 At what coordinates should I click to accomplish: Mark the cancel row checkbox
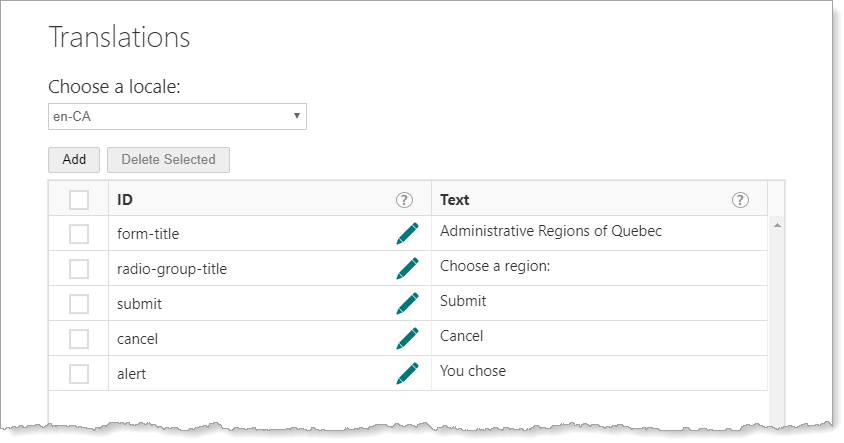click(x=79, y=339)
